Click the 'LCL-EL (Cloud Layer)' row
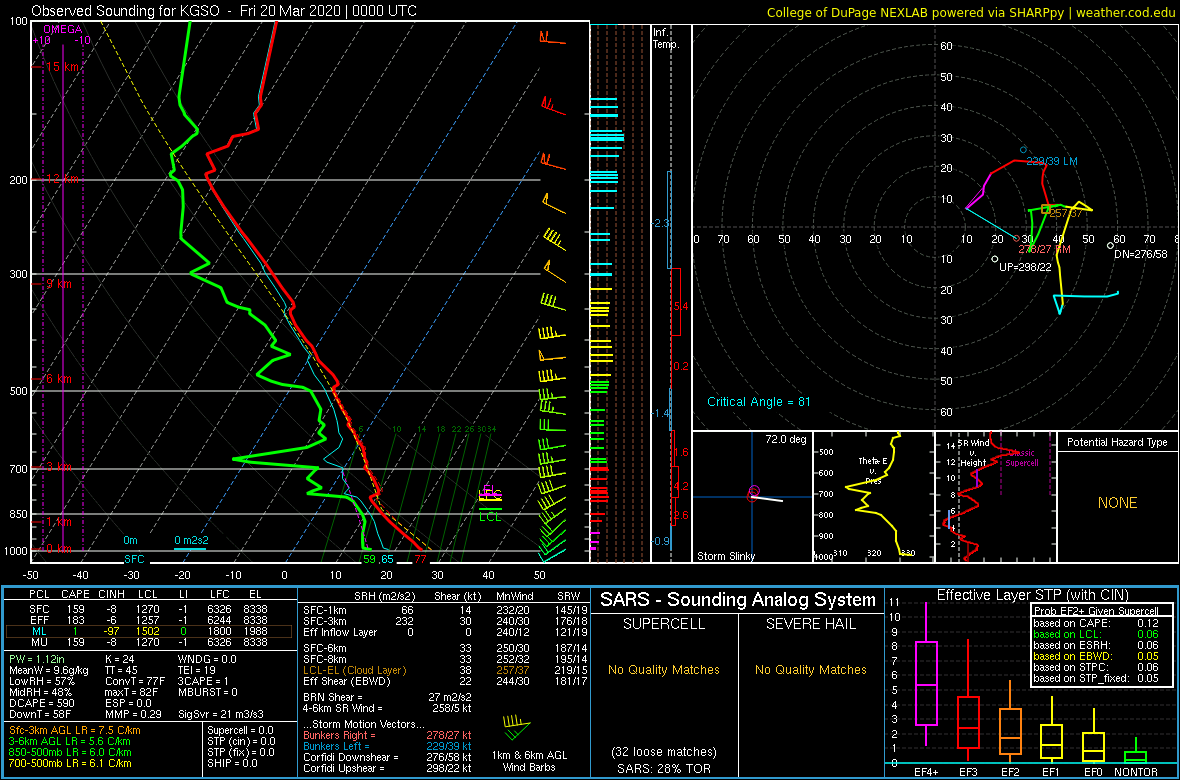Viewport: 1180px width, 780px height. point(444,670)
